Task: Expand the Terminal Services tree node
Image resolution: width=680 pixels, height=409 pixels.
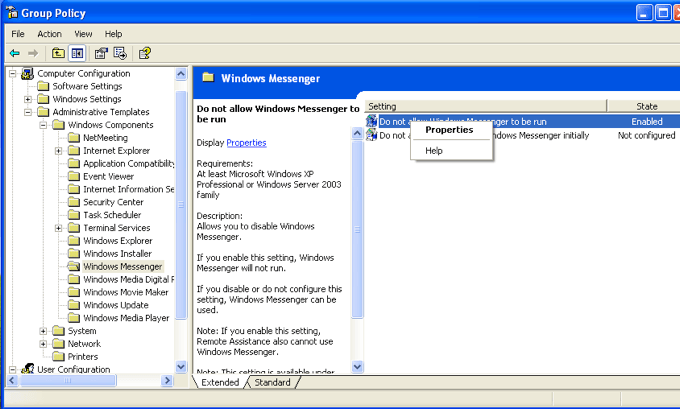Action: click(x=59, y=228)
